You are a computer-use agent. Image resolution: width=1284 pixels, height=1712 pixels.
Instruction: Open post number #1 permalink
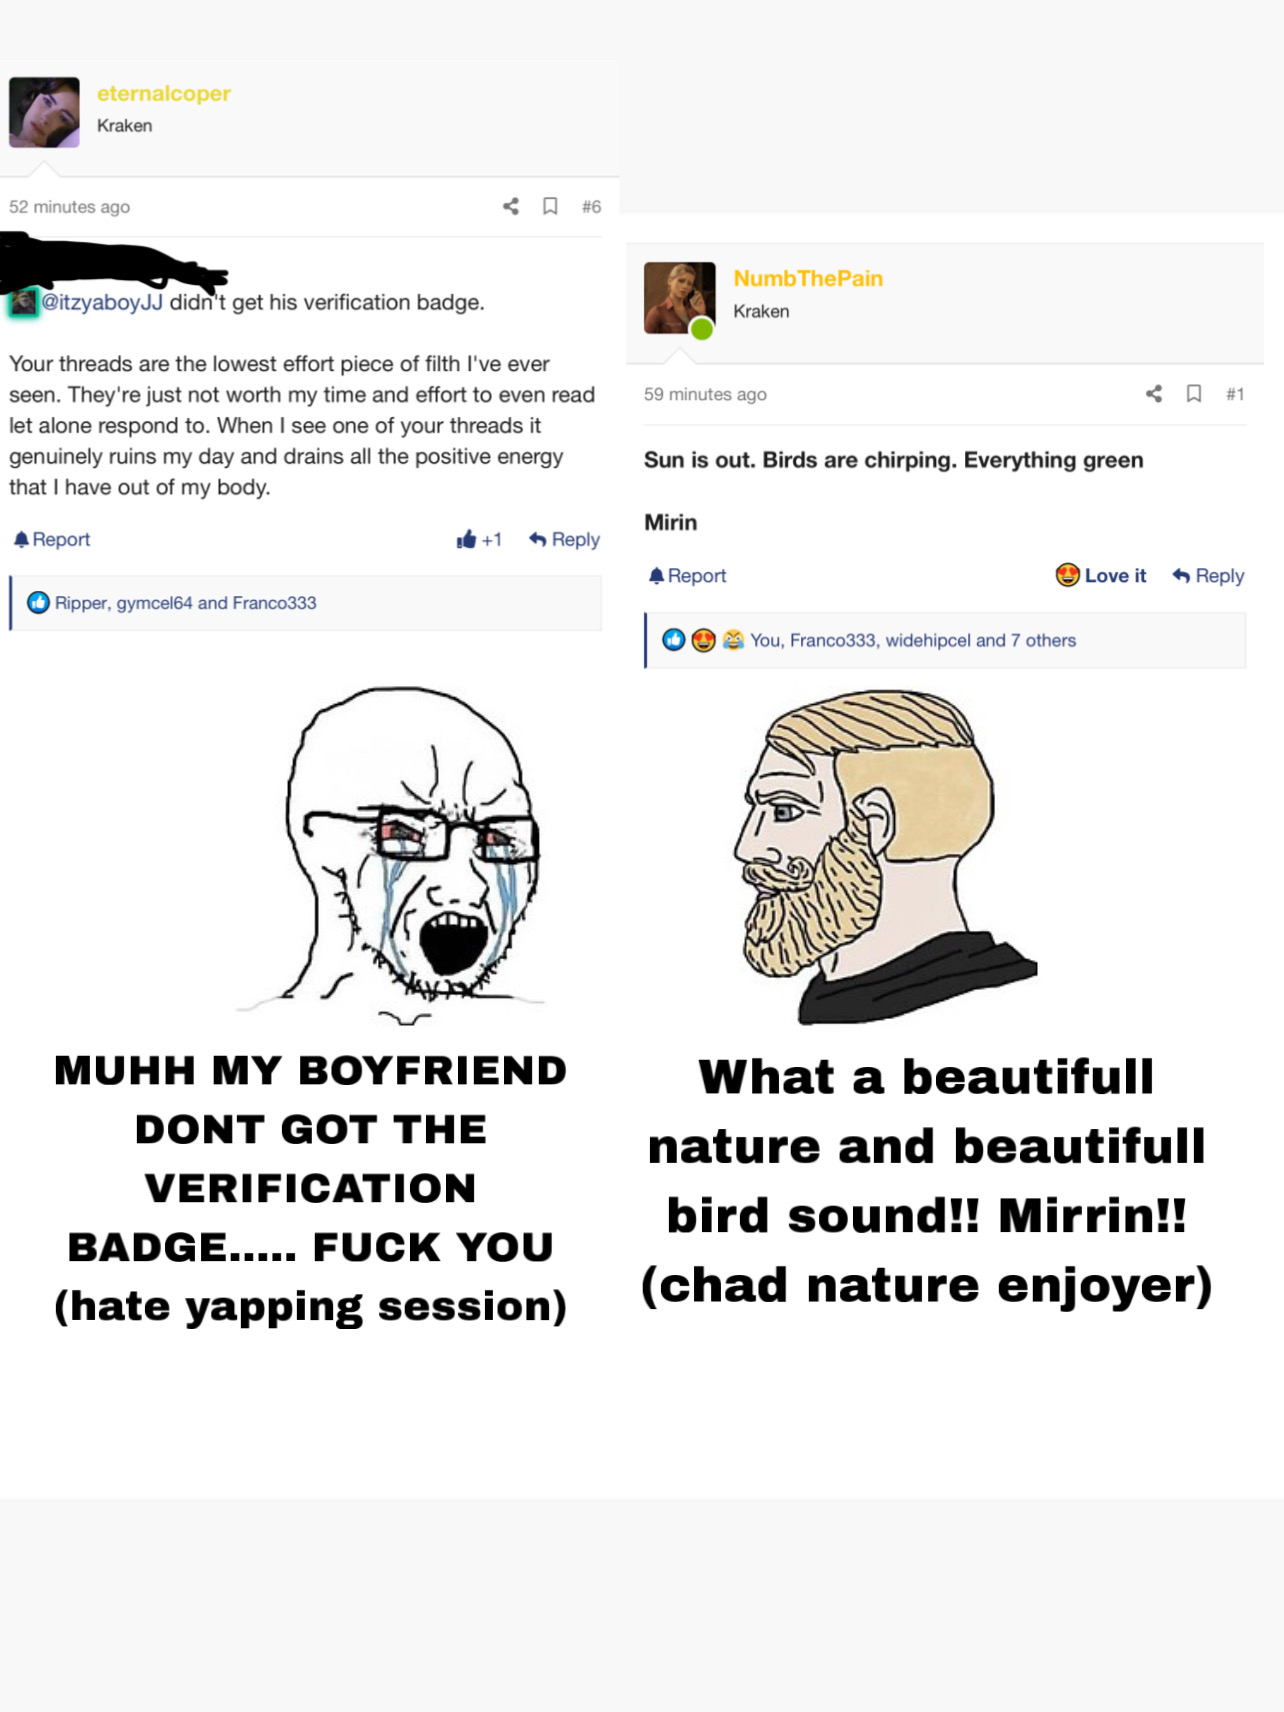pos(1235,394)
